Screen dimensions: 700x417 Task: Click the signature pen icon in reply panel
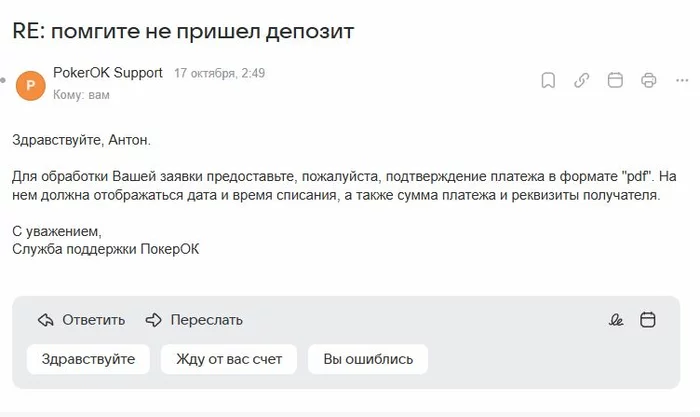tap(616, 320)
